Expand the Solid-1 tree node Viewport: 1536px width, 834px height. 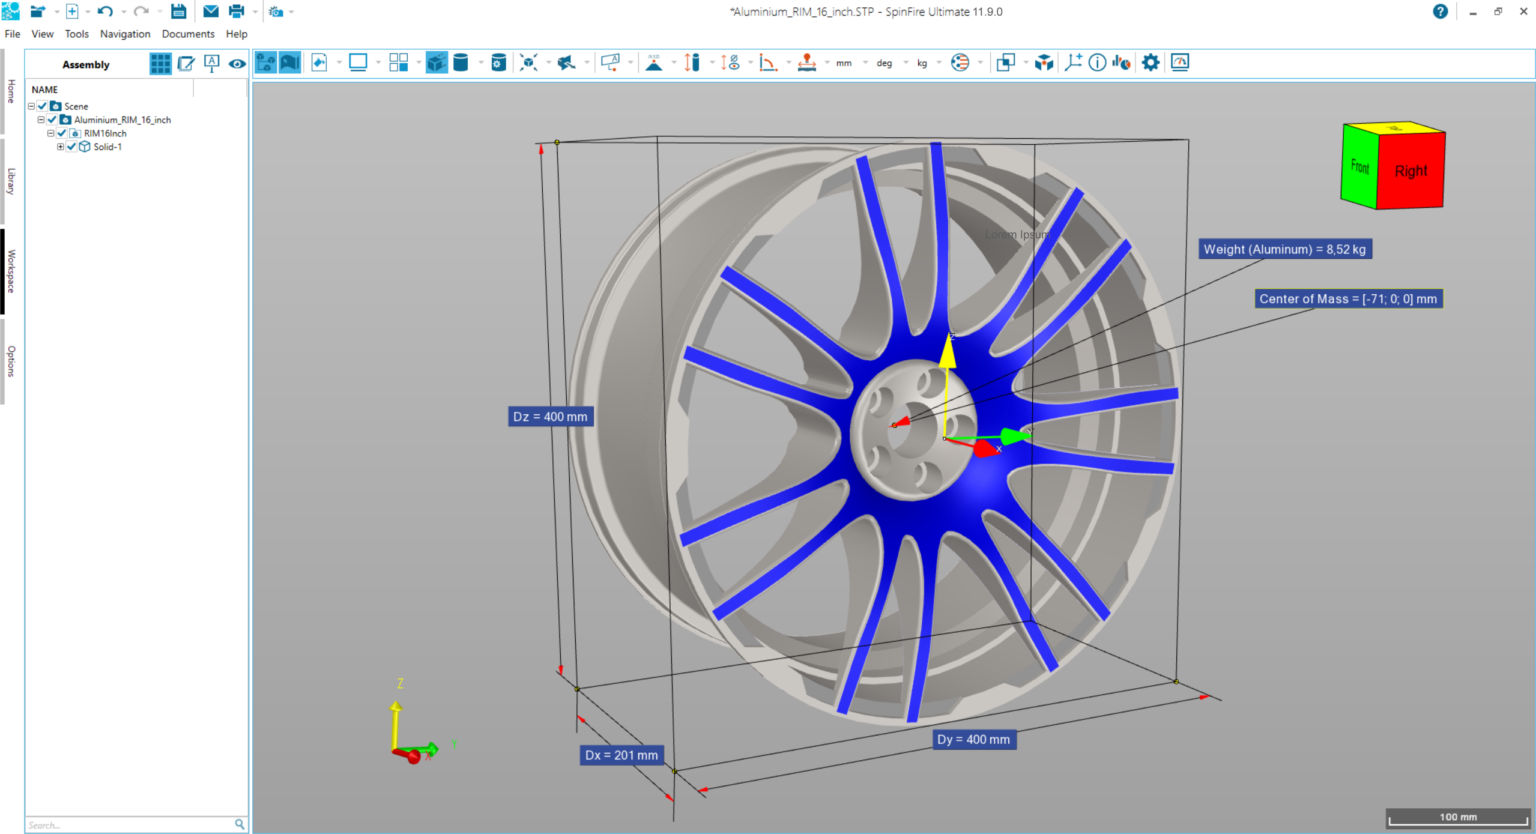click(x=60, y=147)
